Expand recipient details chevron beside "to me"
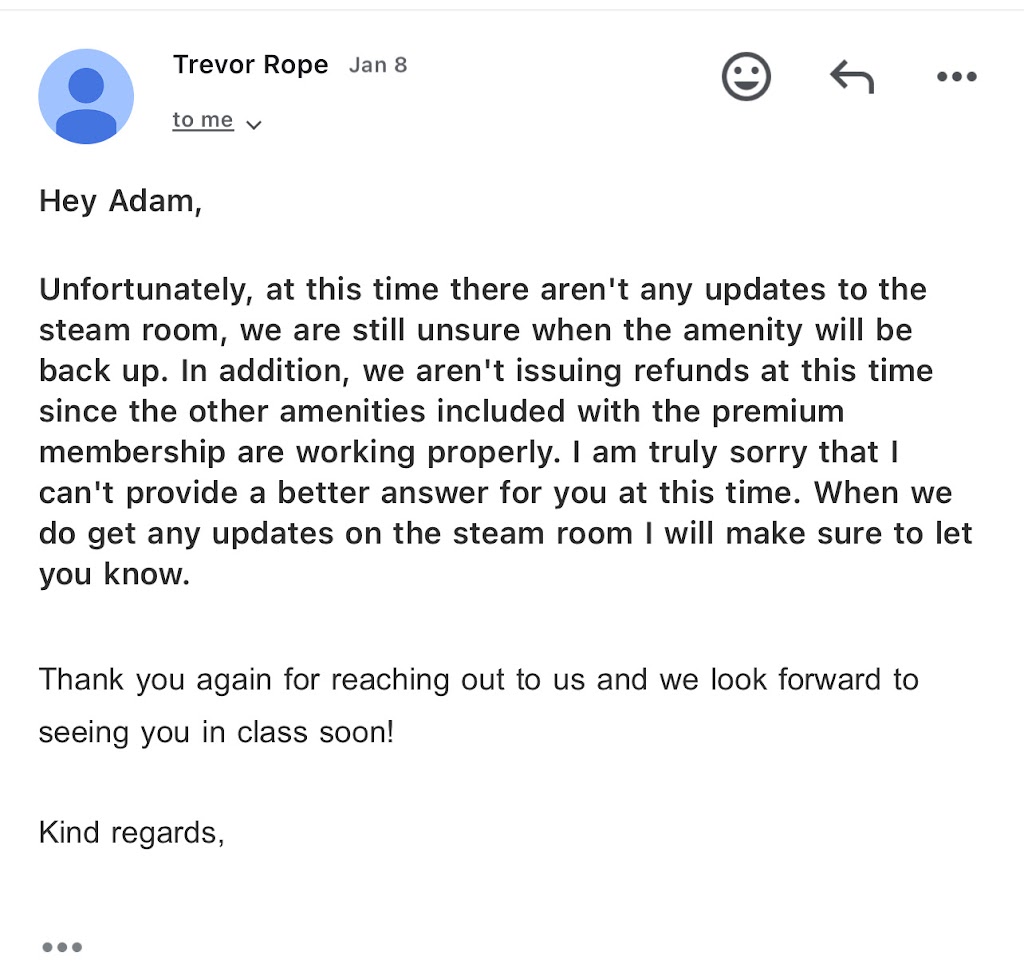This screenshot has width=1024, height=968. (x=254, y=125)
